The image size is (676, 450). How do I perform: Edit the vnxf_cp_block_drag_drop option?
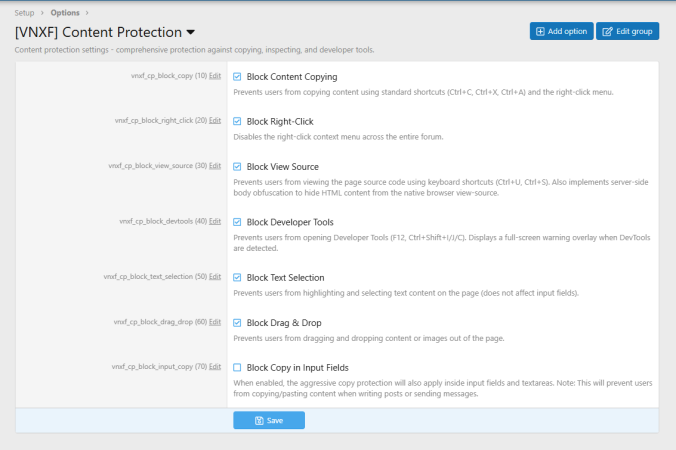click(215, 322)
